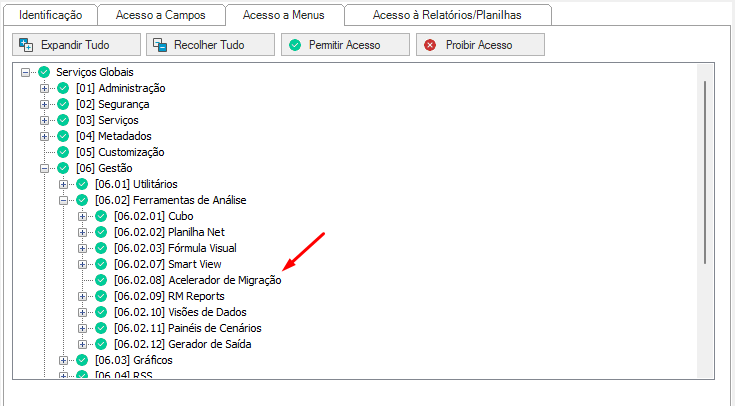This screenshot has width=735, height=406.
Task: Expand the [06.02.09] RM Reports node
Action: pyautogui.click(x=82, y=296)
